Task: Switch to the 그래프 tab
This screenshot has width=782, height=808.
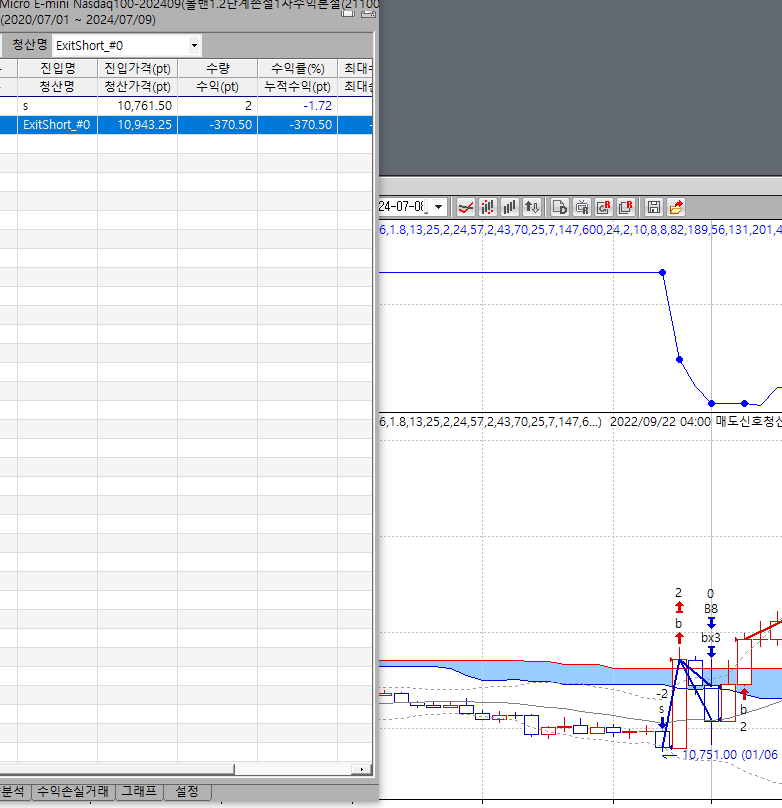Action: tap(139, 791)
